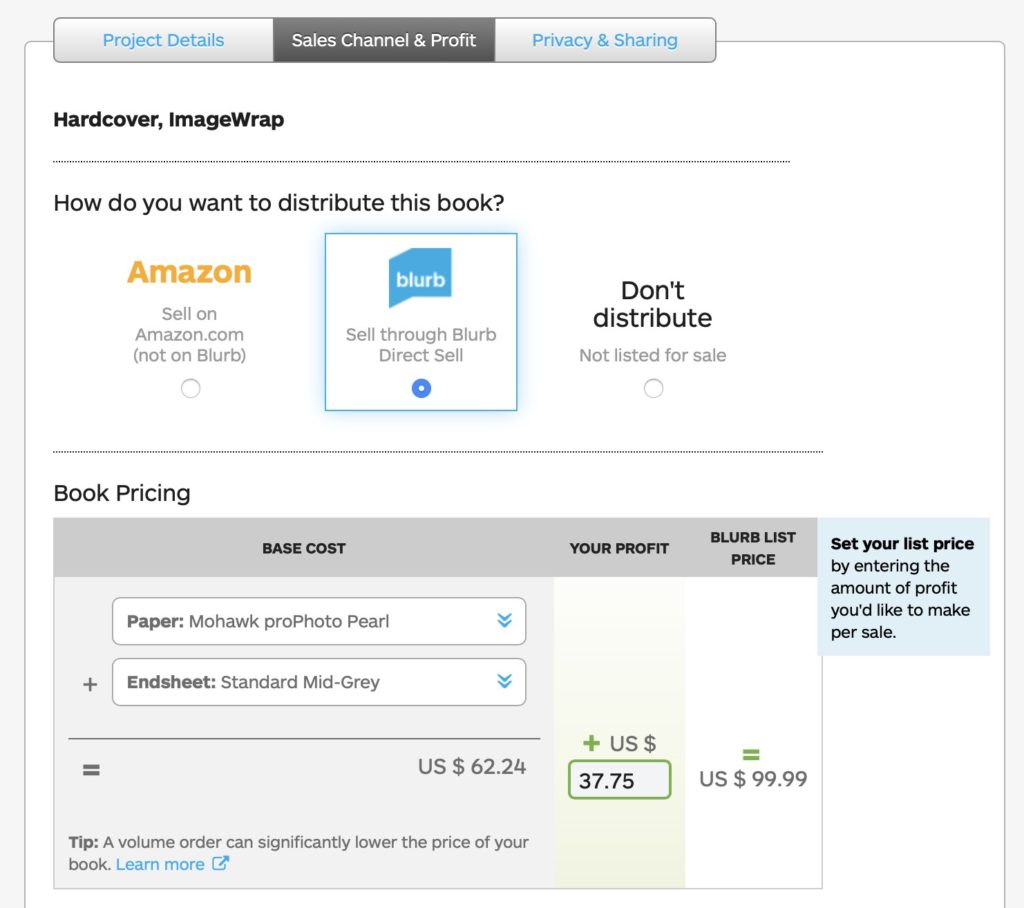Viewport: 1024px width, 908px height.
Task: Click the BASE COST column header
Action: tap(304, 548)
